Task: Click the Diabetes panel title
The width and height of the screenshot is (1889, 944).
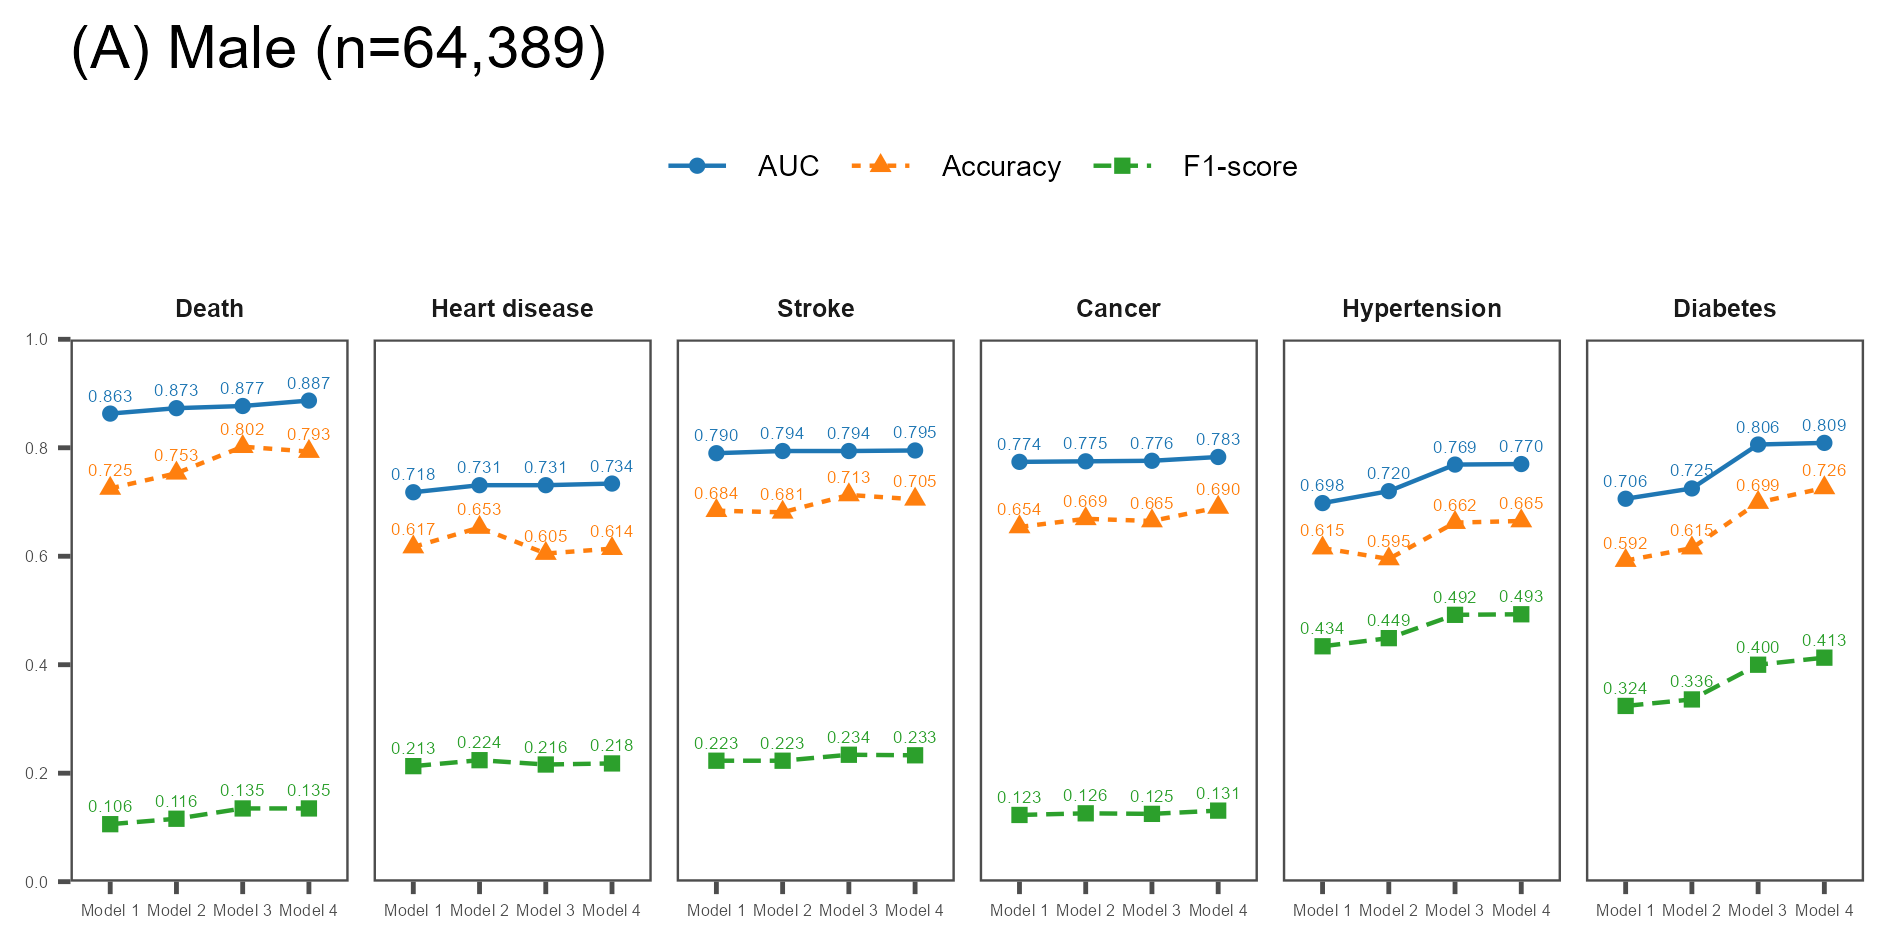Action: point(1724,308)
